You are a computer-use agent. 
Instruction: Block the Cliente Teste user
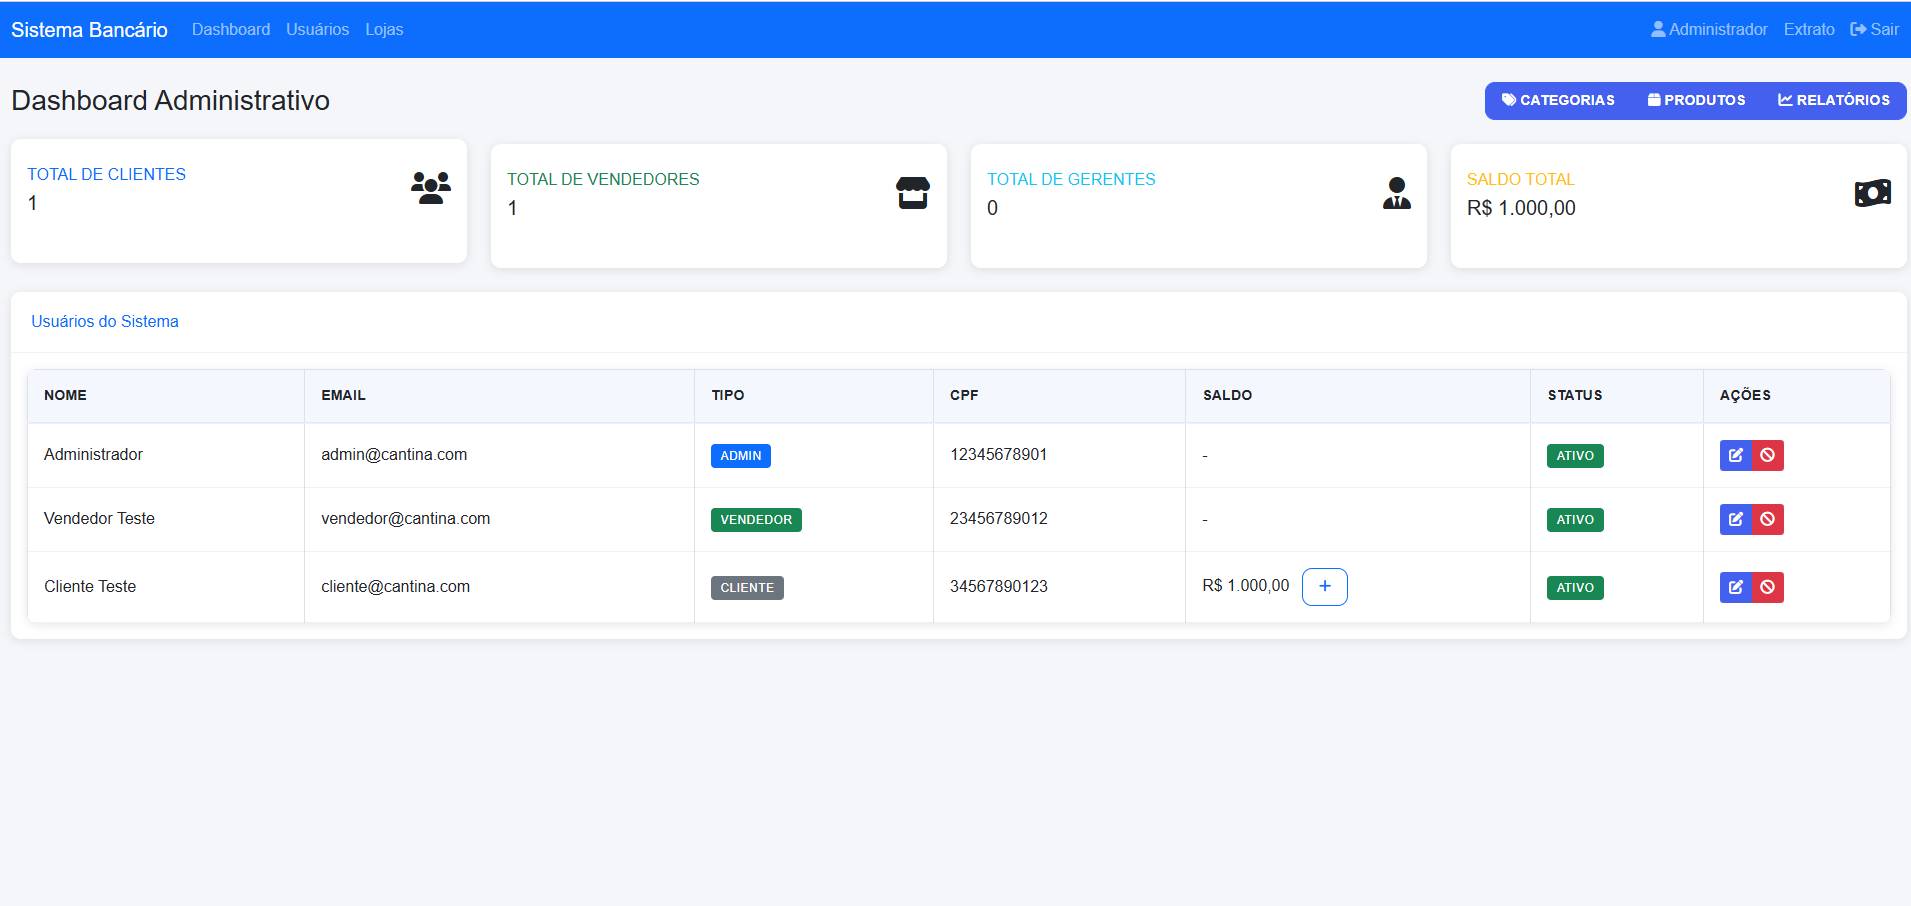point(1768,587)
